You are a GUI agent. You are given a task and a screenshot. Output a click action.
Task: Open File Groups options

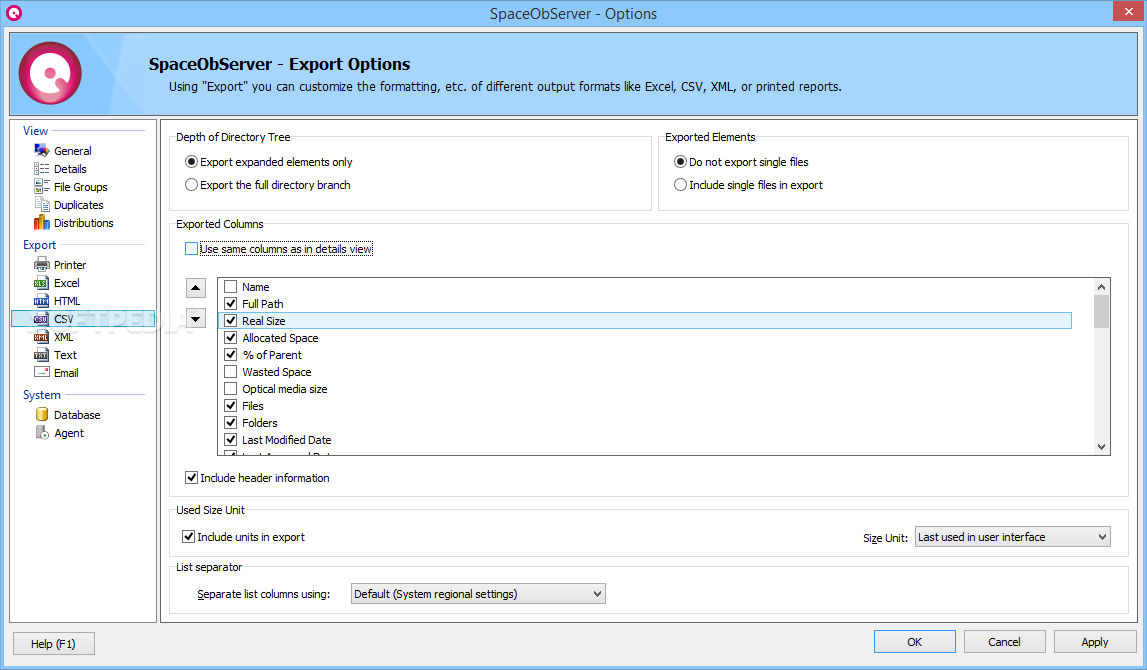click(80, 187)
